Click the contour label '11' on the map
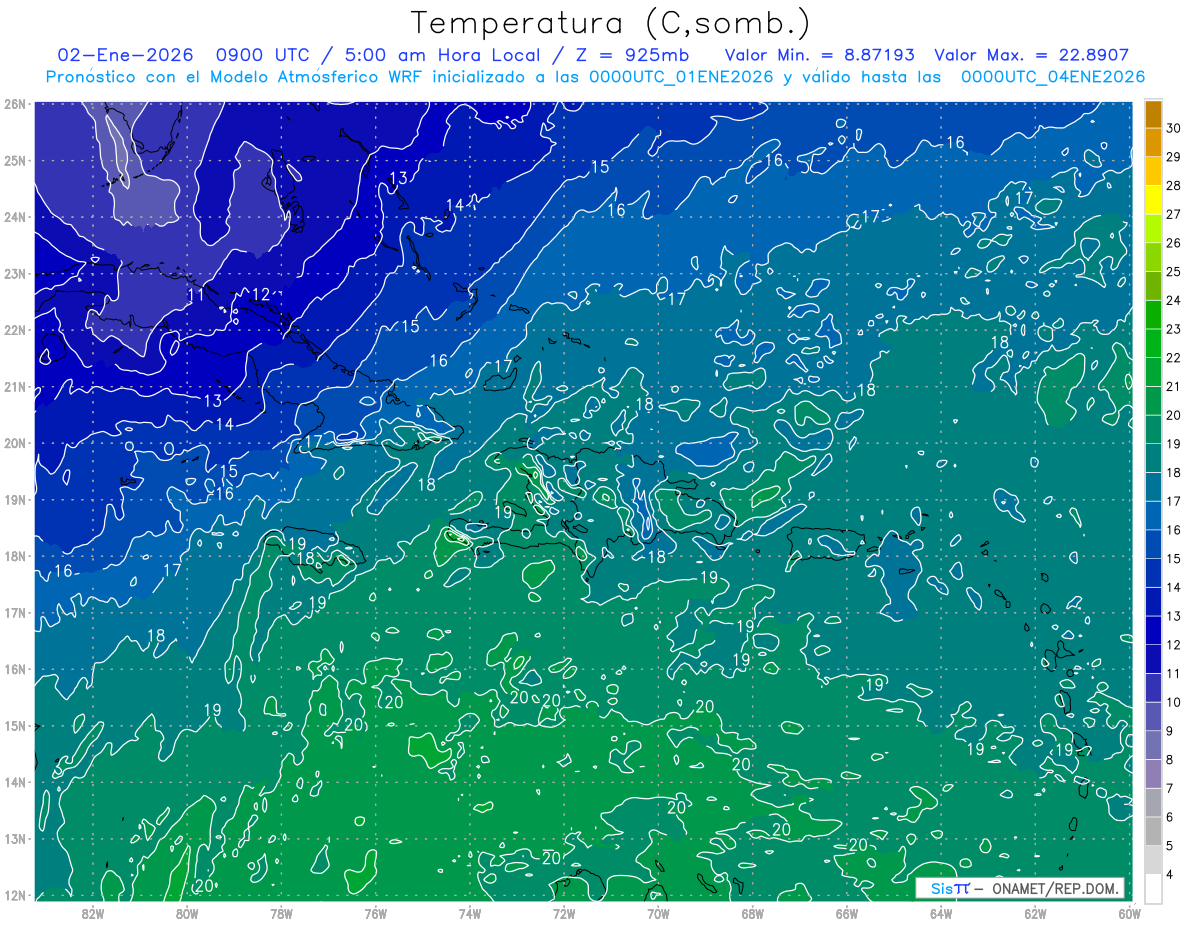This screenshot has height=927, width=1200. tap(196, 294)
